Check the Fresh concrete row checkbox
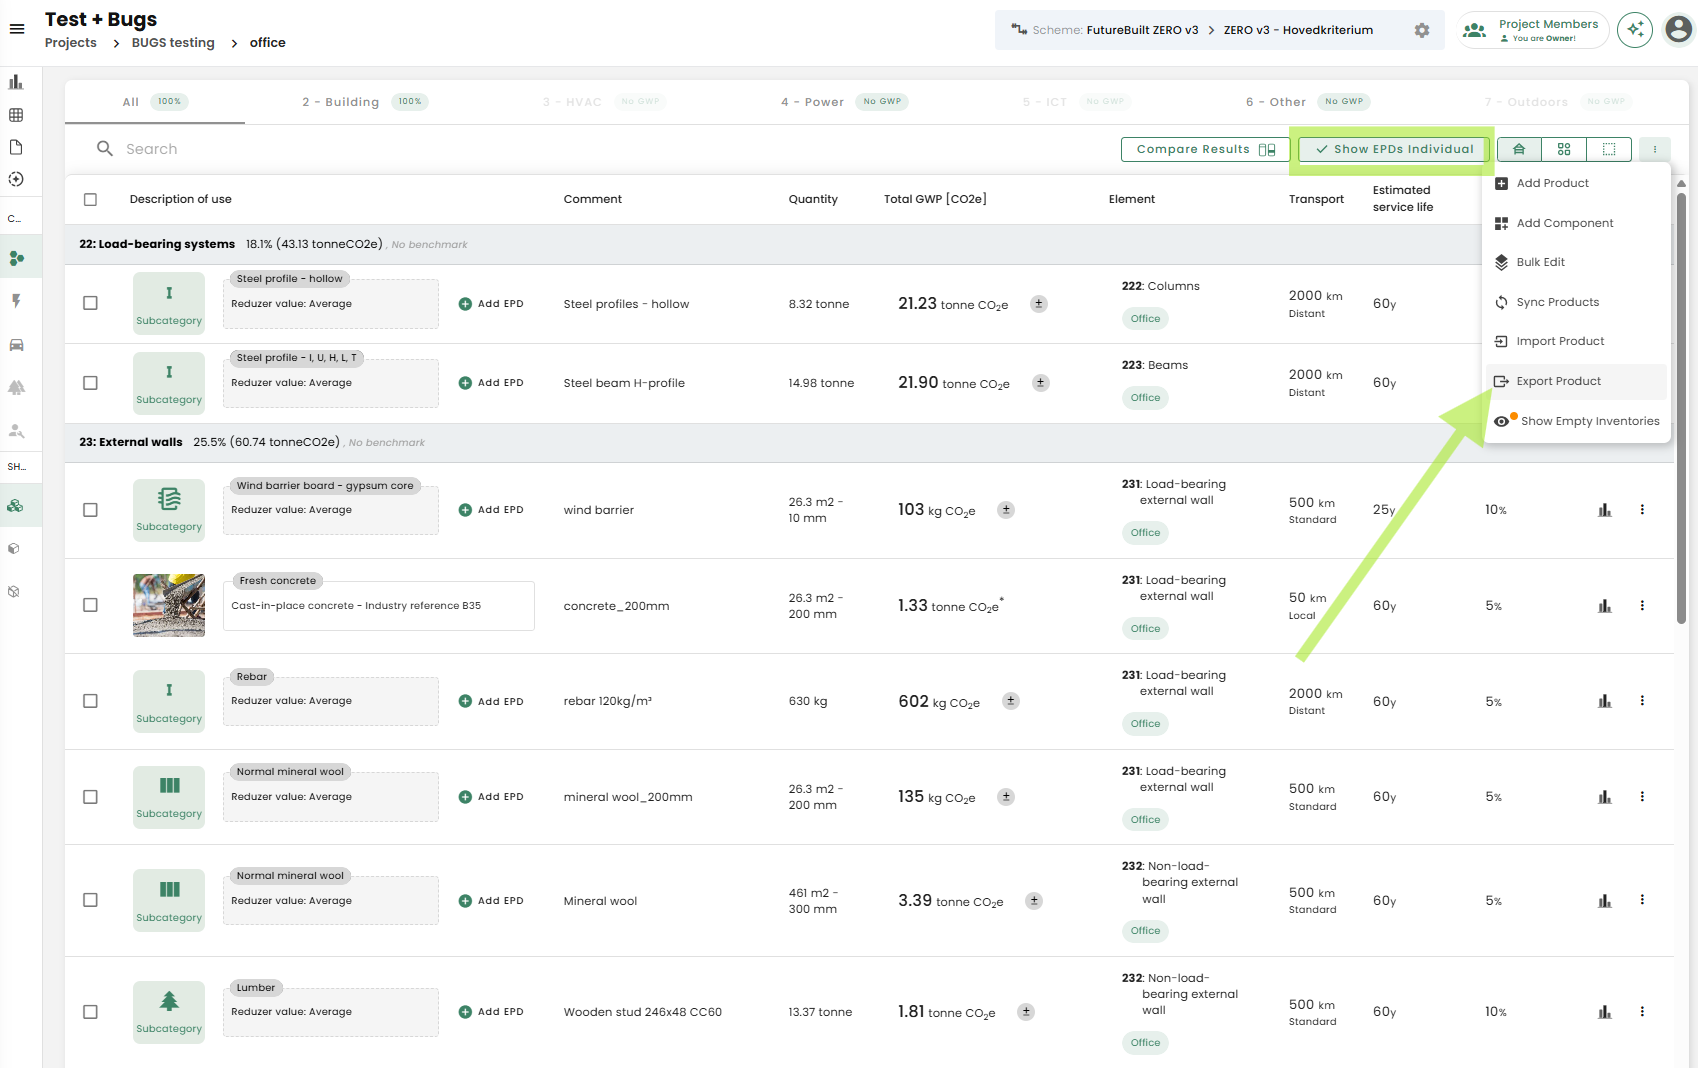The width and height of the screenshot is (1698, 1068). [x=90, y=605]
